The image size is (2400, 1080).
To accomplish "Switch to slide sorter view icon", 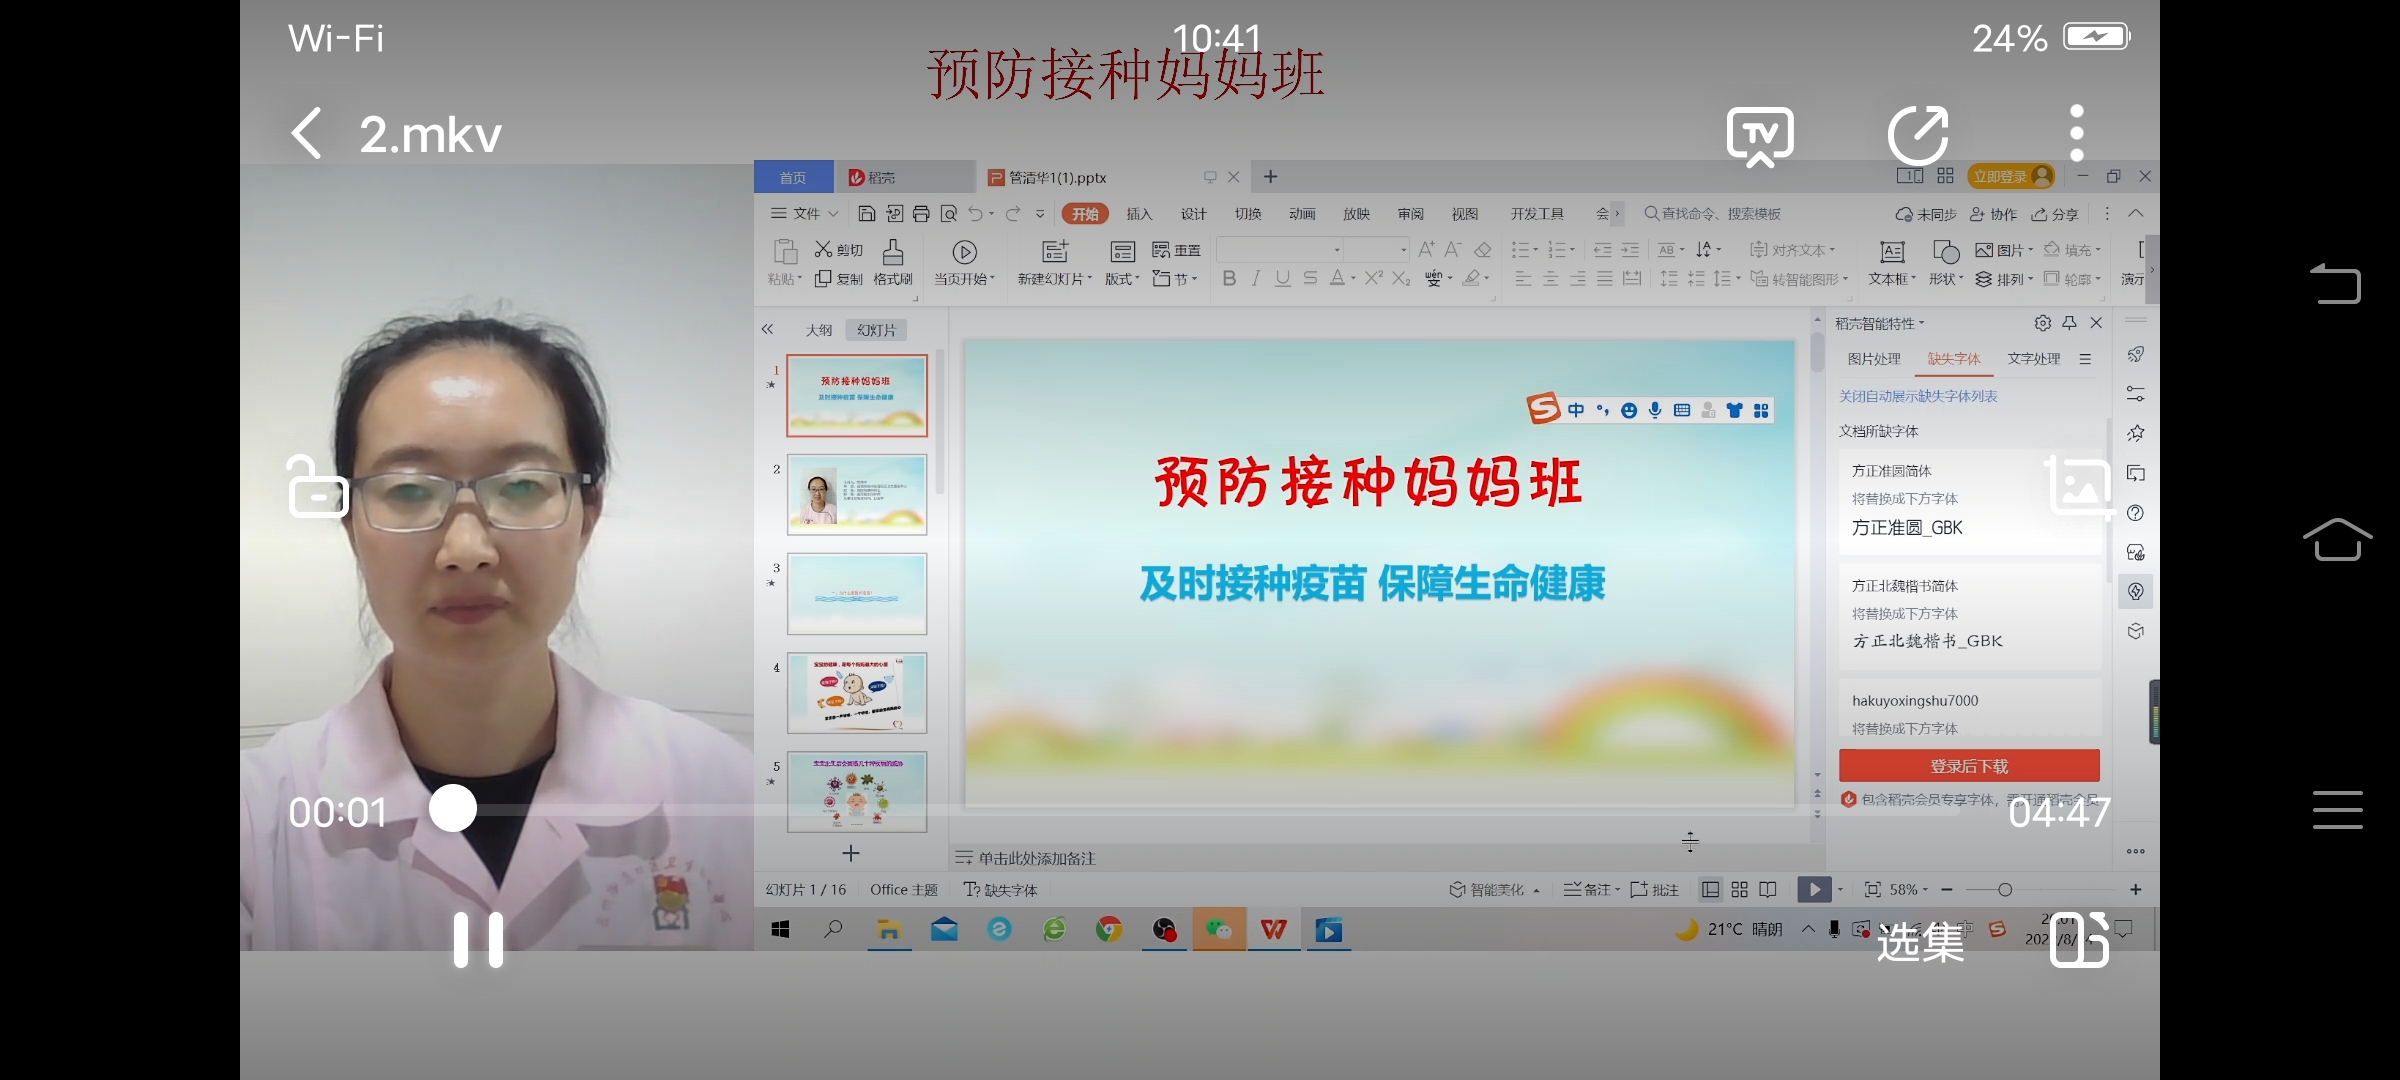I will [1740, 890].
